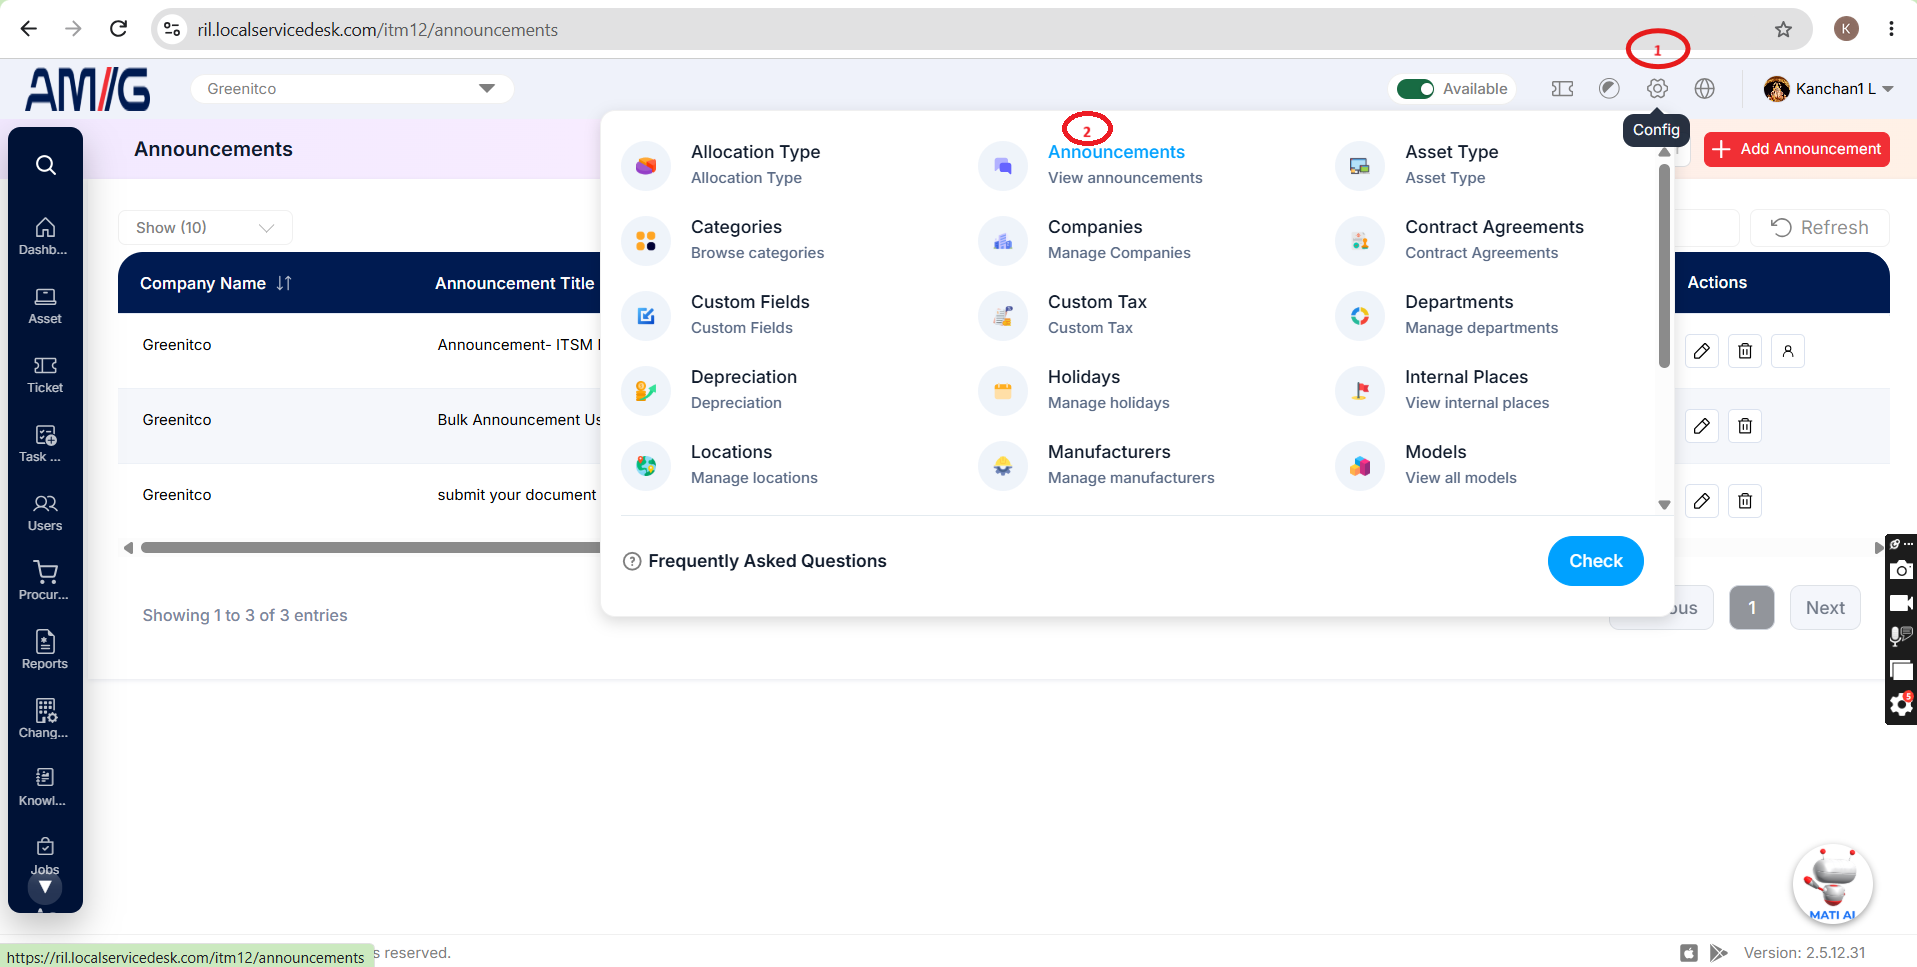Open the Kanchan1 L profile menu
Screen dimensions: 1917x967
pos(1829,89)
